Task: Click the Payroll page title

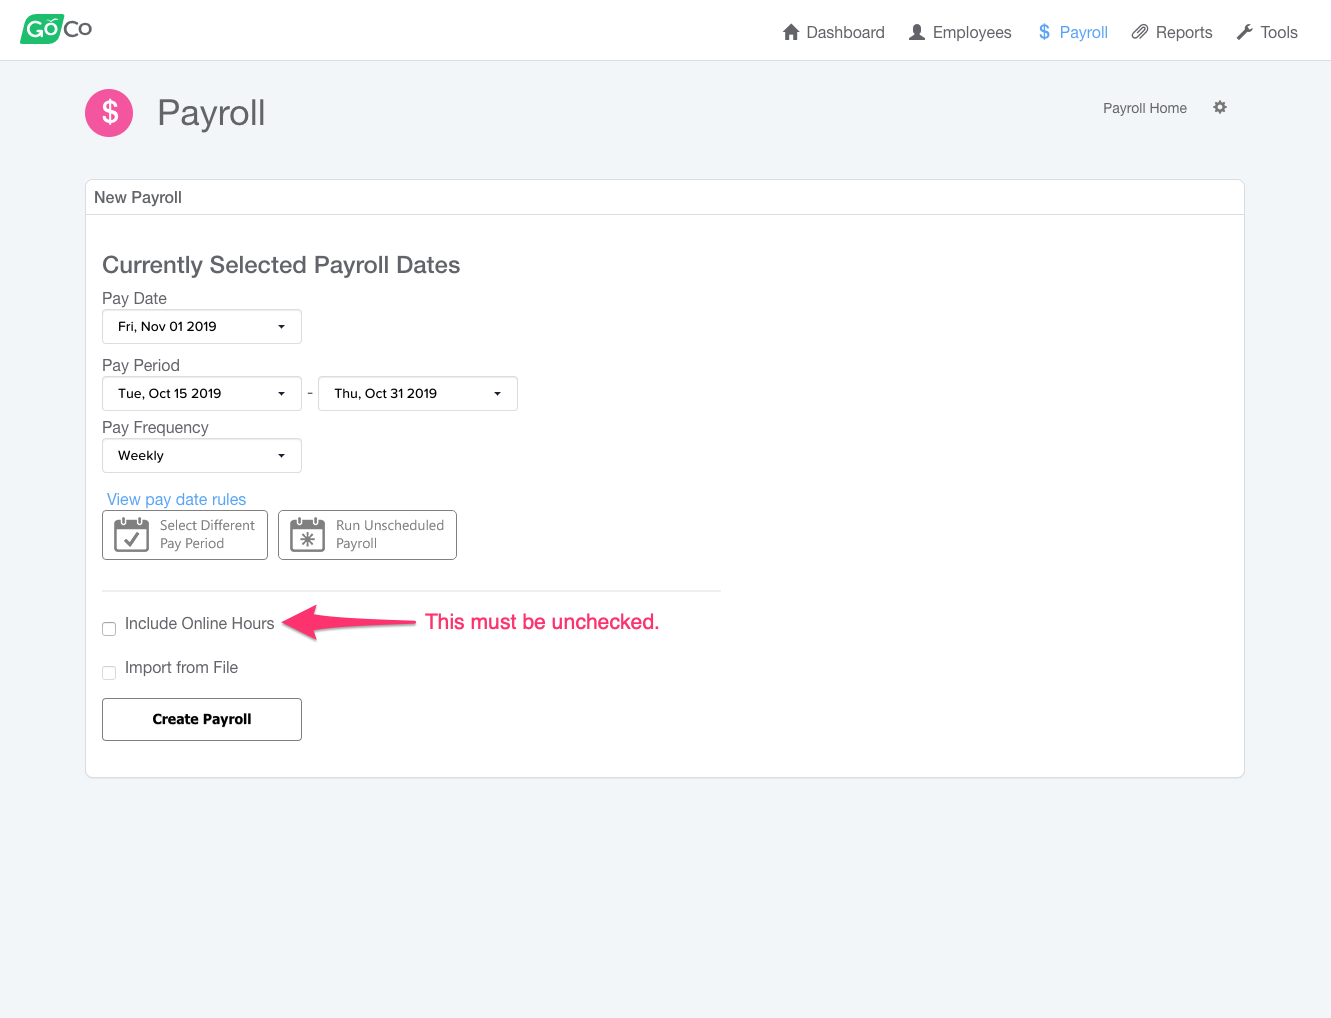Action: click(x=211, y=113)
